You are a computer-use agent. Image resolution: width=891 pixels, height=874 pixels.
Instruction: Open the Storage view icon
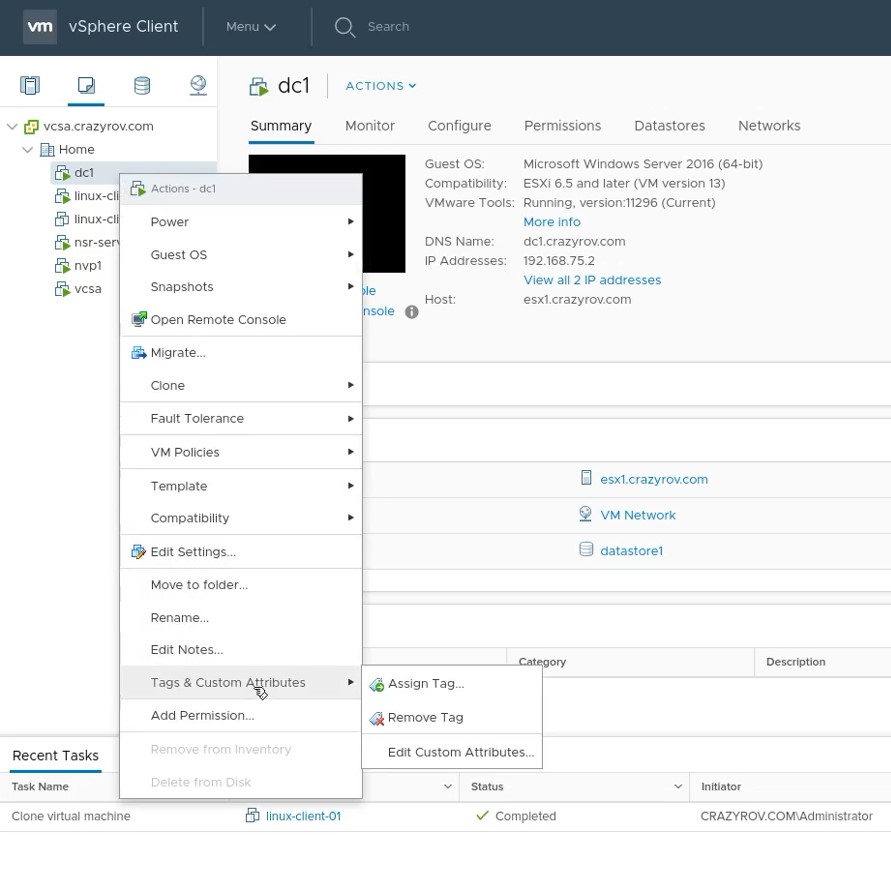point(141,85)
